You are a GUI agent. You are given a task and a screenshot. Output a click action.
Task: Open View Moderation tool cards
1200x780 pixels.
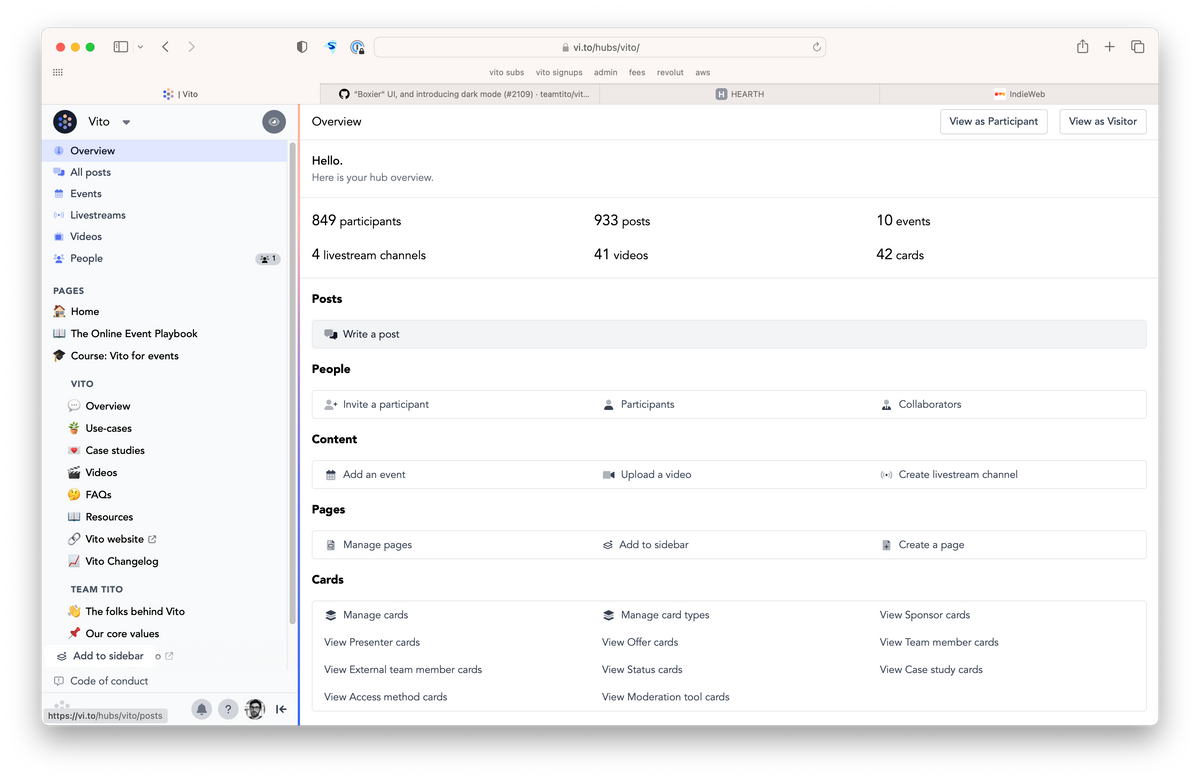(x=666, y=697)
